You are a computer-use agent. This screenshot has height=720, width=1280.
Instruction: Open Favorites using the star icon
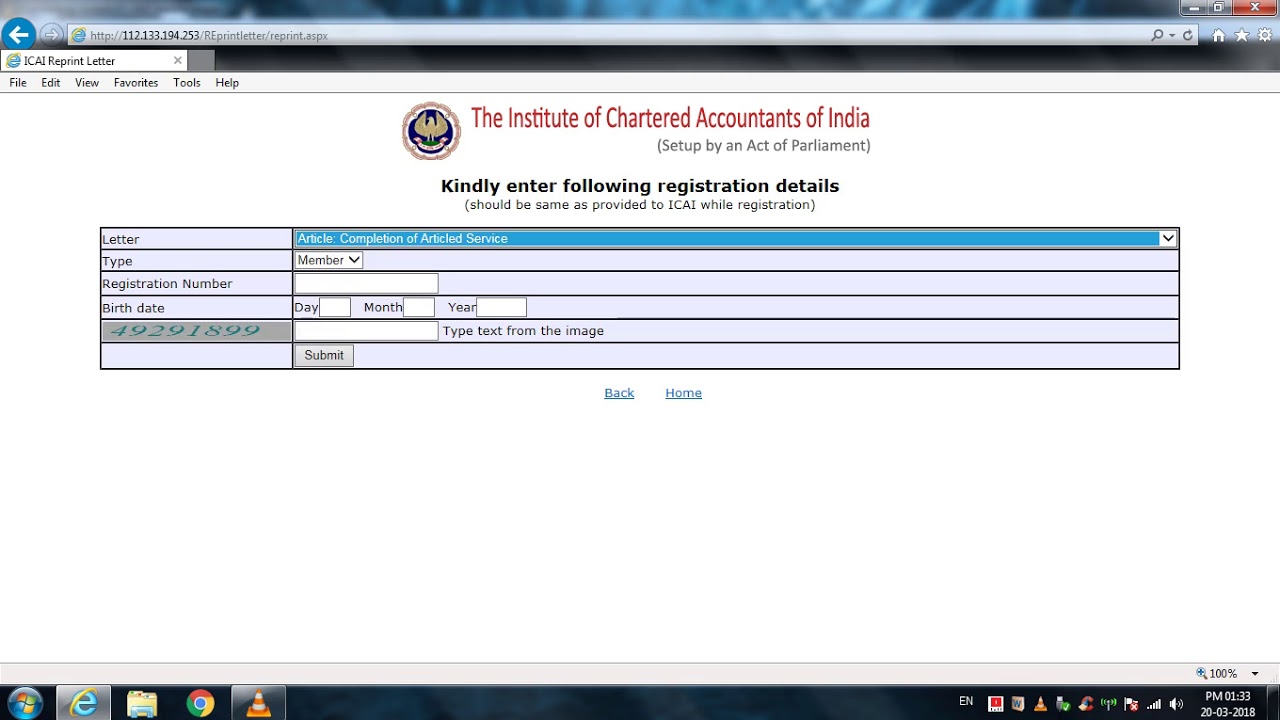(x=1242, y=35)
